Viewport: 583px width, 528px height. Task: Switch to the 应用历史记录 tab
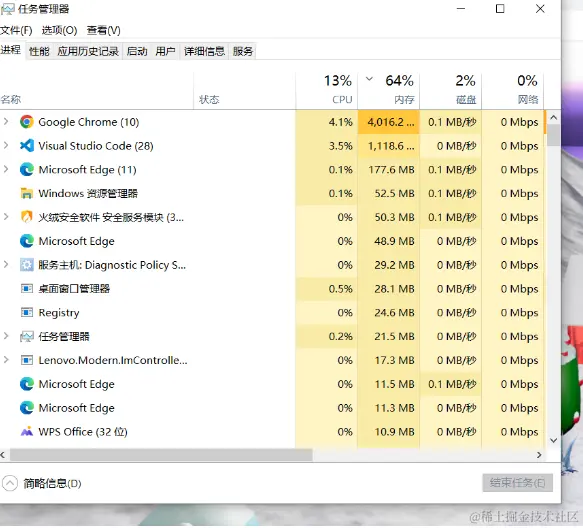[x=88, y=51]
